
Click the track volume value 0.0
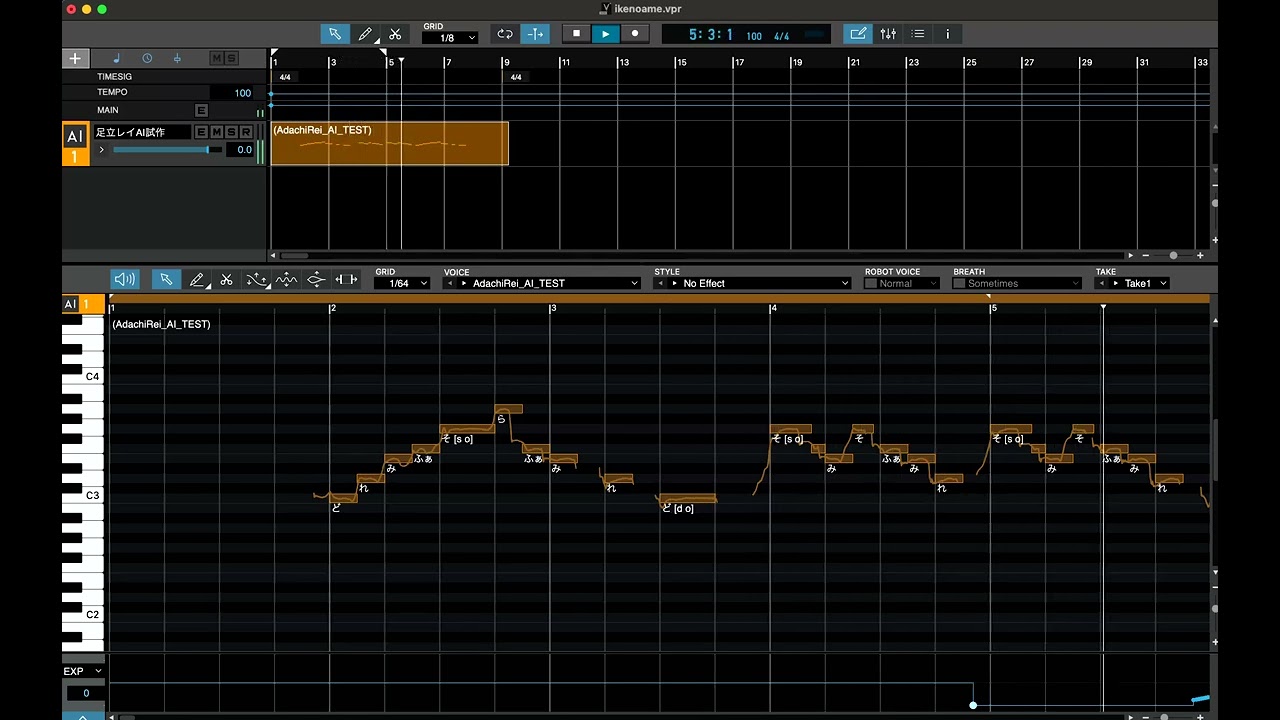pos(240,150)
